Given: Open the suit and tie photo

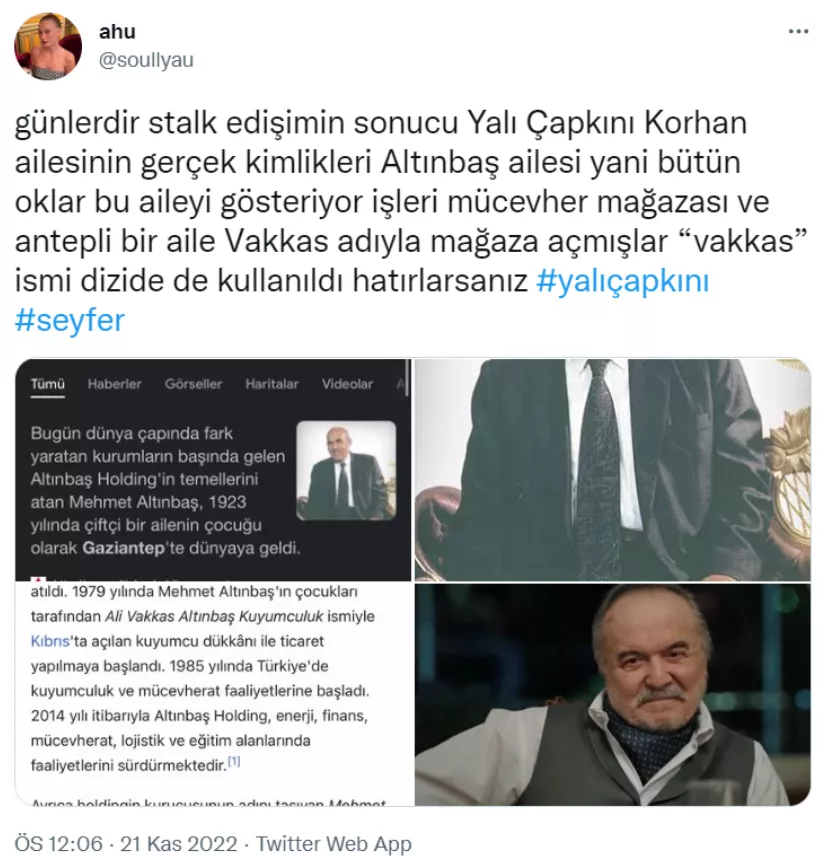Looking at the screenshot, I should click(612, 470).
